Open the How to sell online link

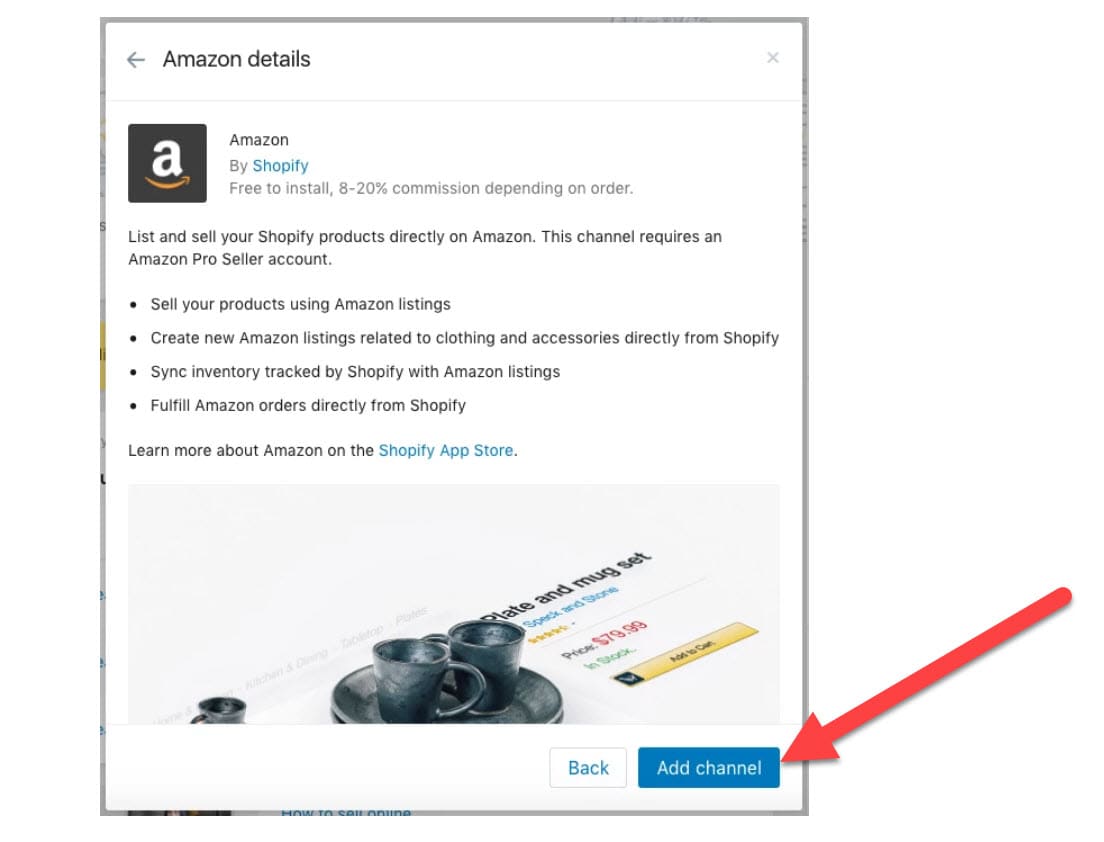point(346,812)
